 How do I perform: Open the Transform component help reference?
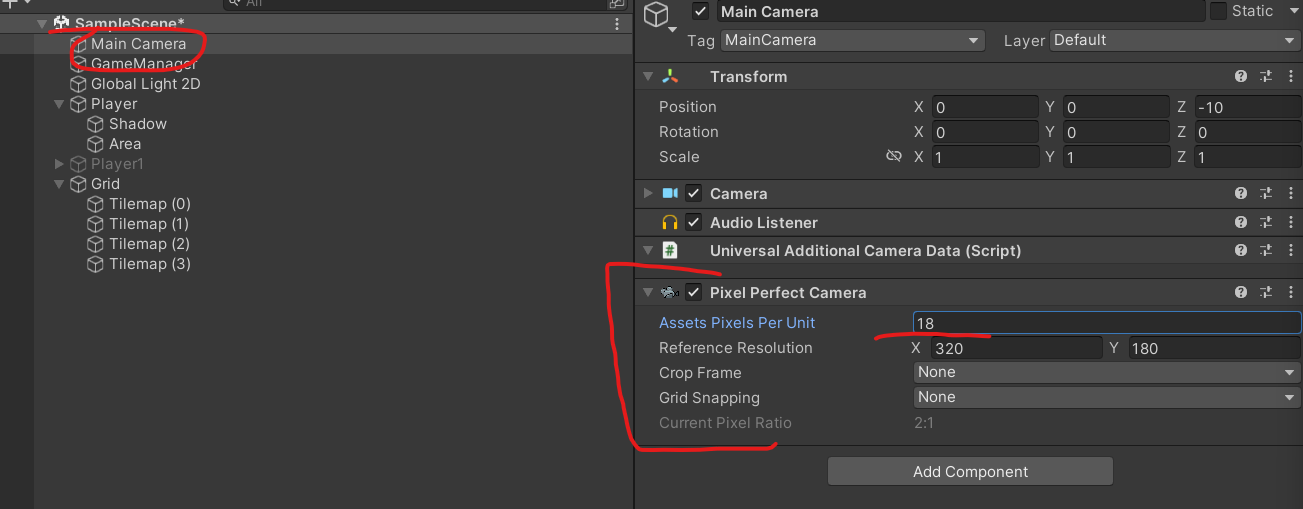1240,77
